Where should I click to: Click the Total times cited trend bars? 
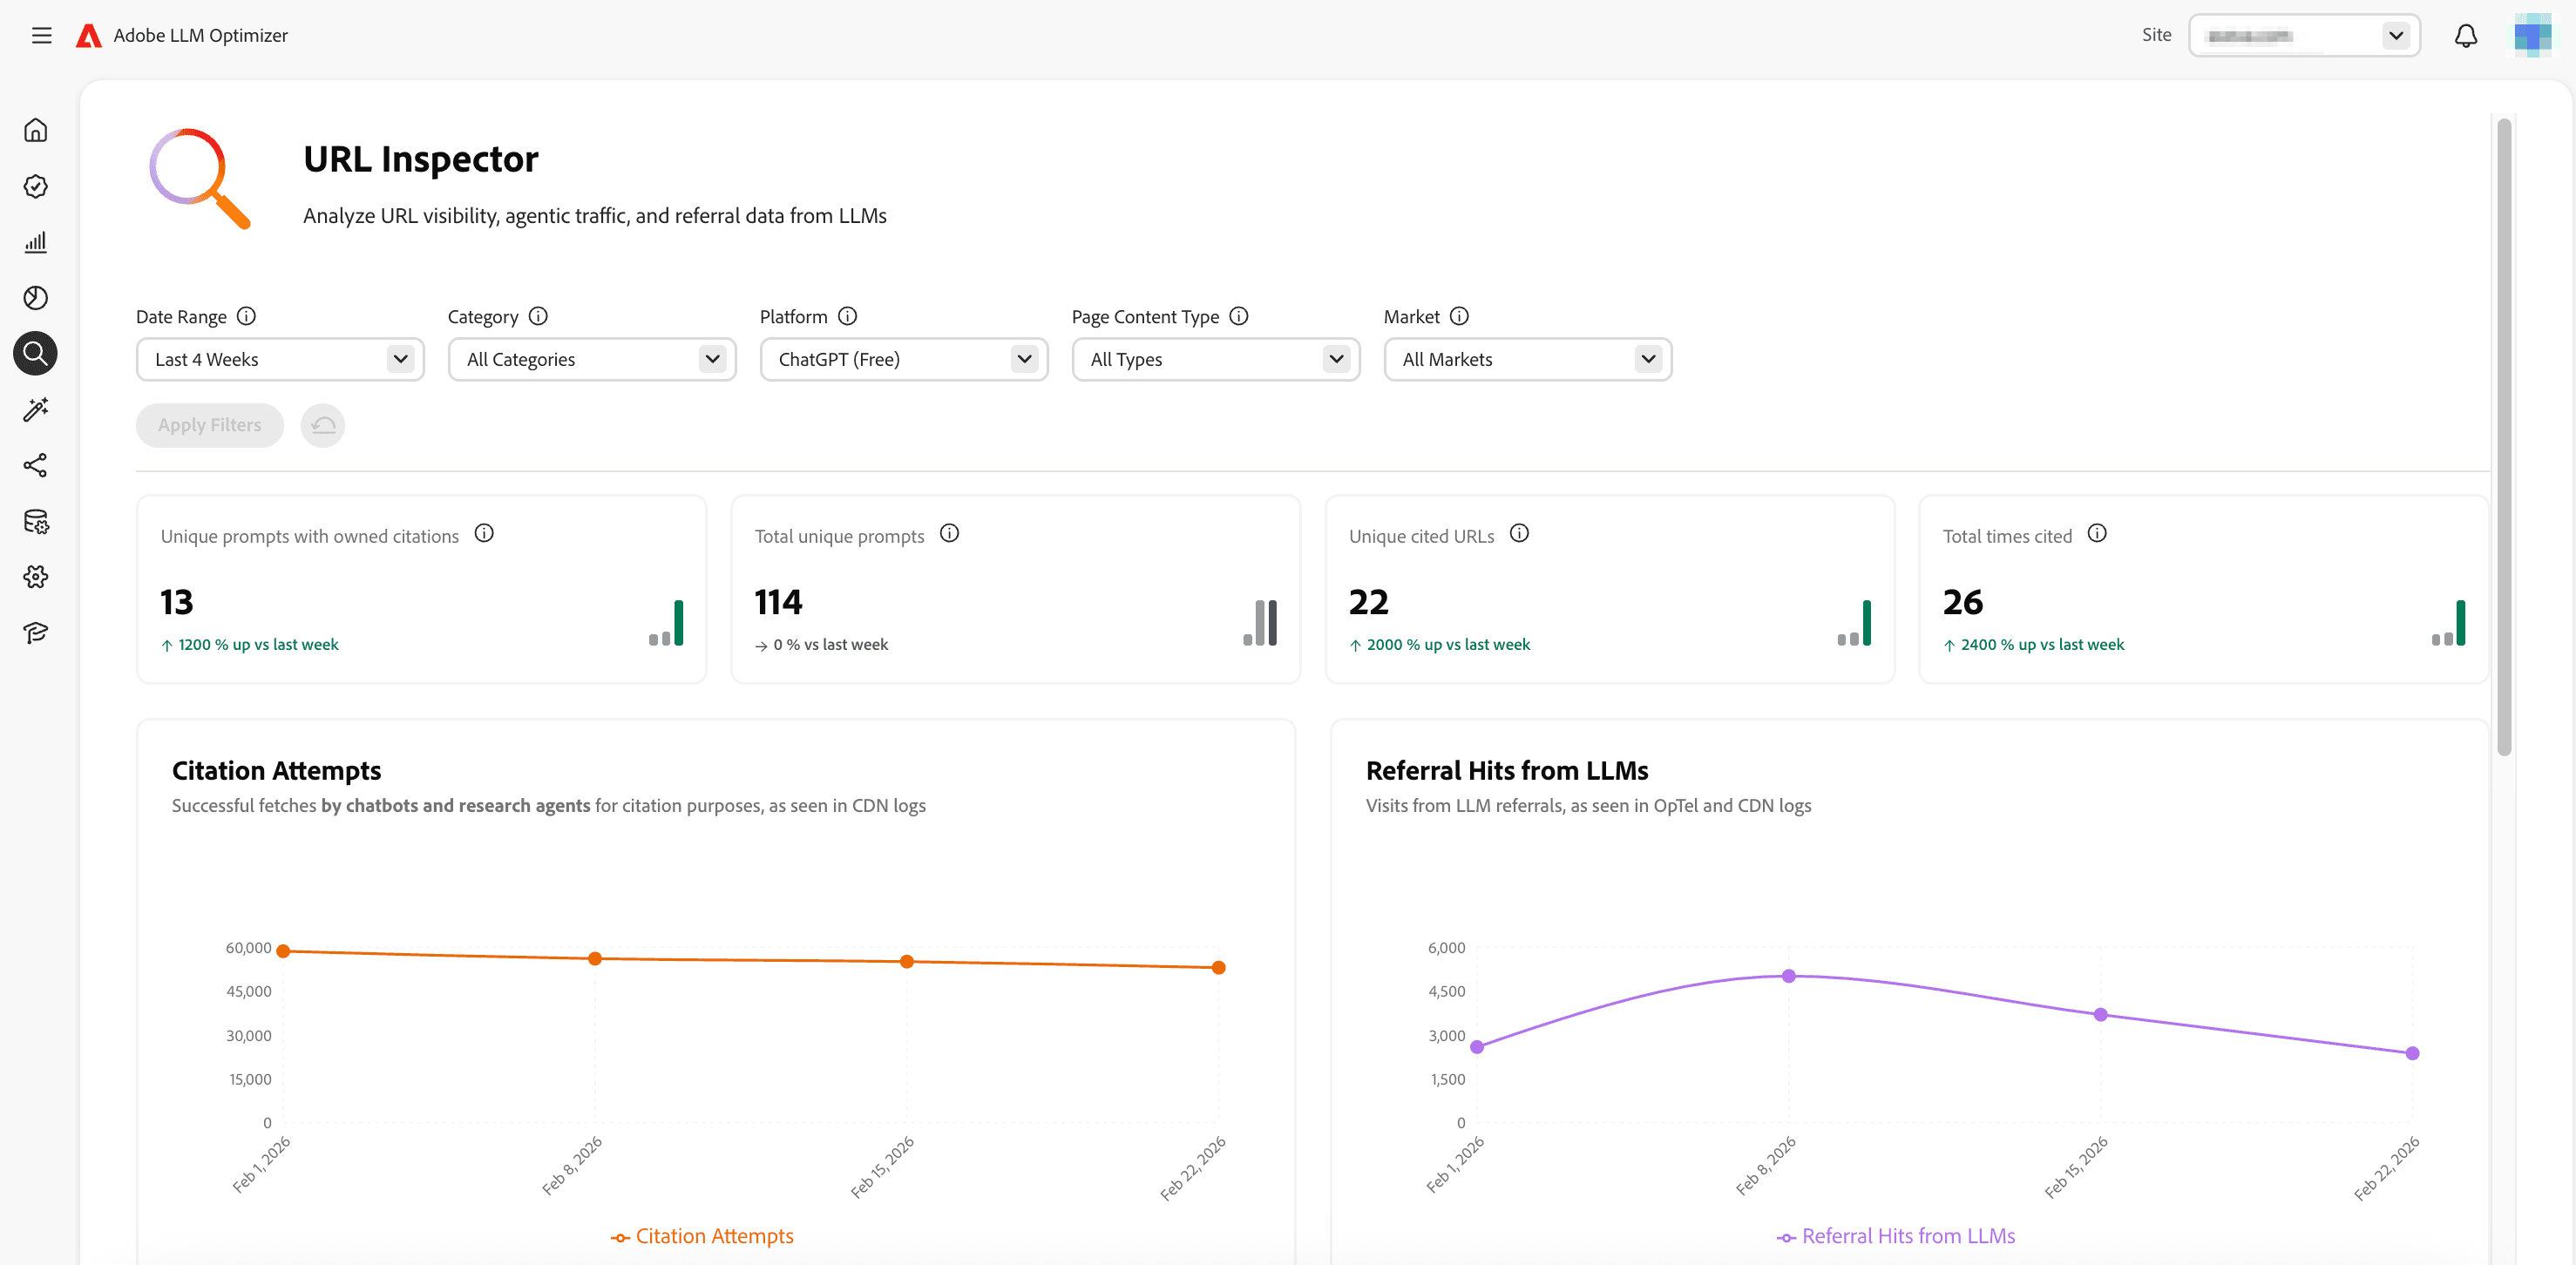2448,623
